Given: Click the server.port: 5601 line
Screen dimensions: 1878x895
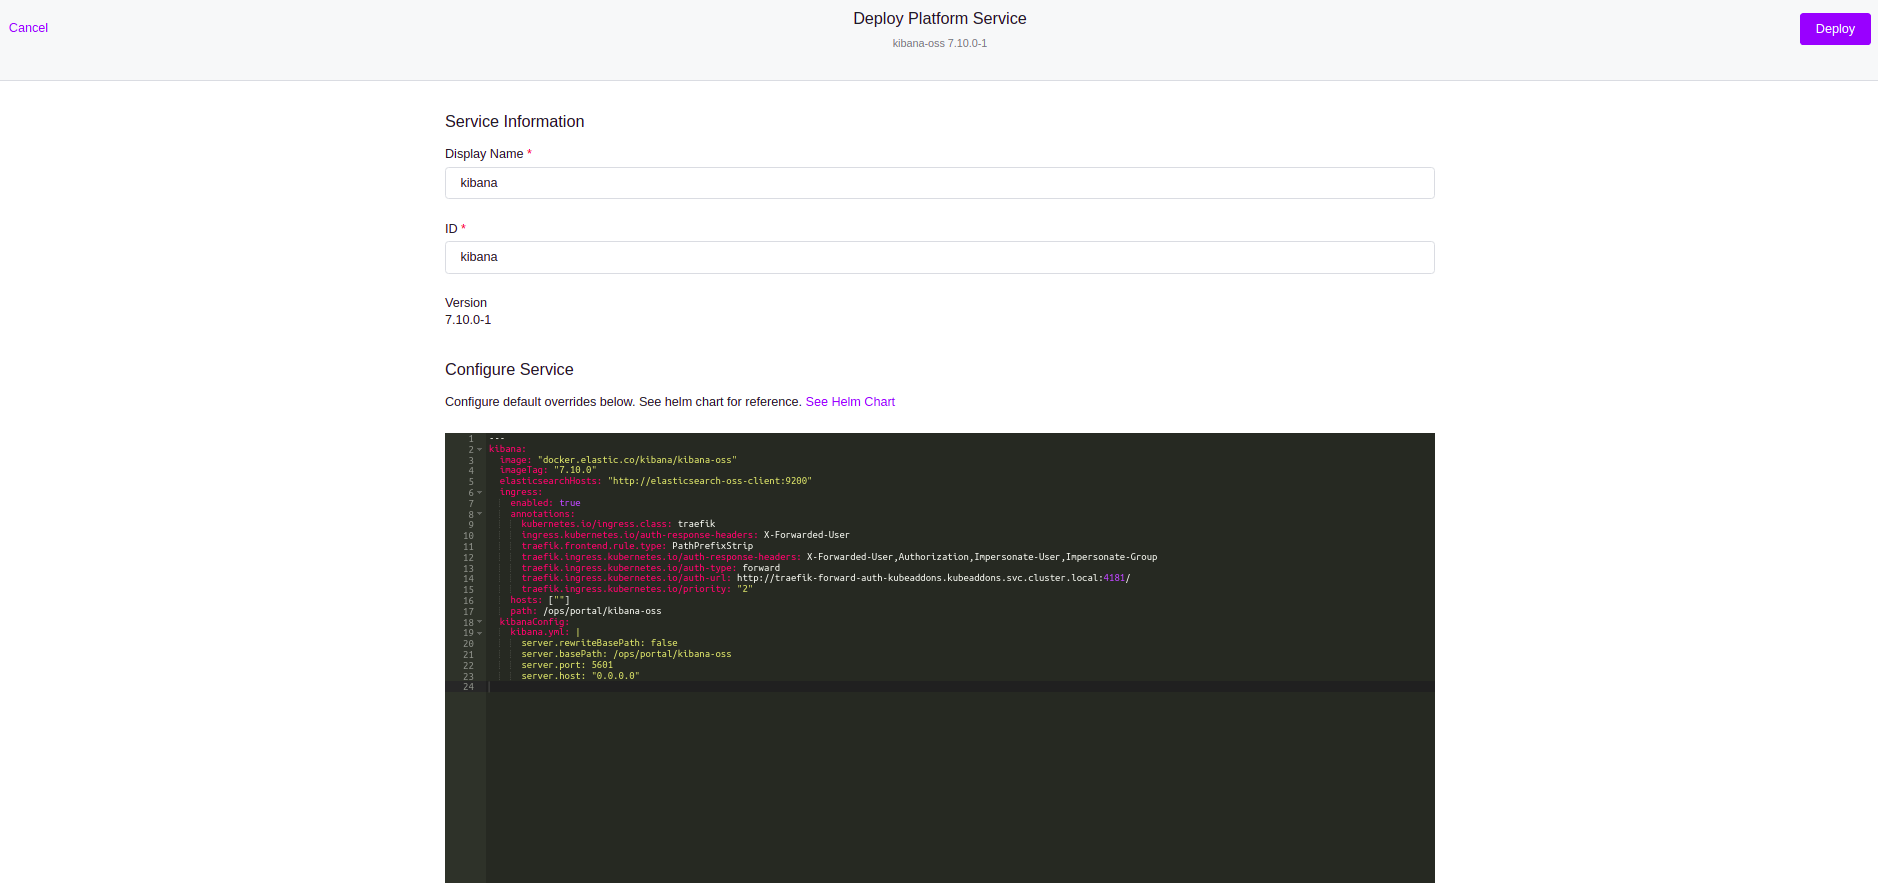Looking at the screenshot, I should point(567,665).
